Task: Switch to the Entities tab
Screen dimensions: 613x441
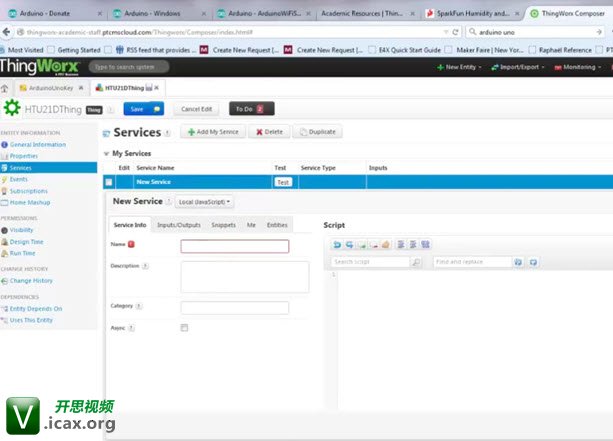Action: click(277, 225)
